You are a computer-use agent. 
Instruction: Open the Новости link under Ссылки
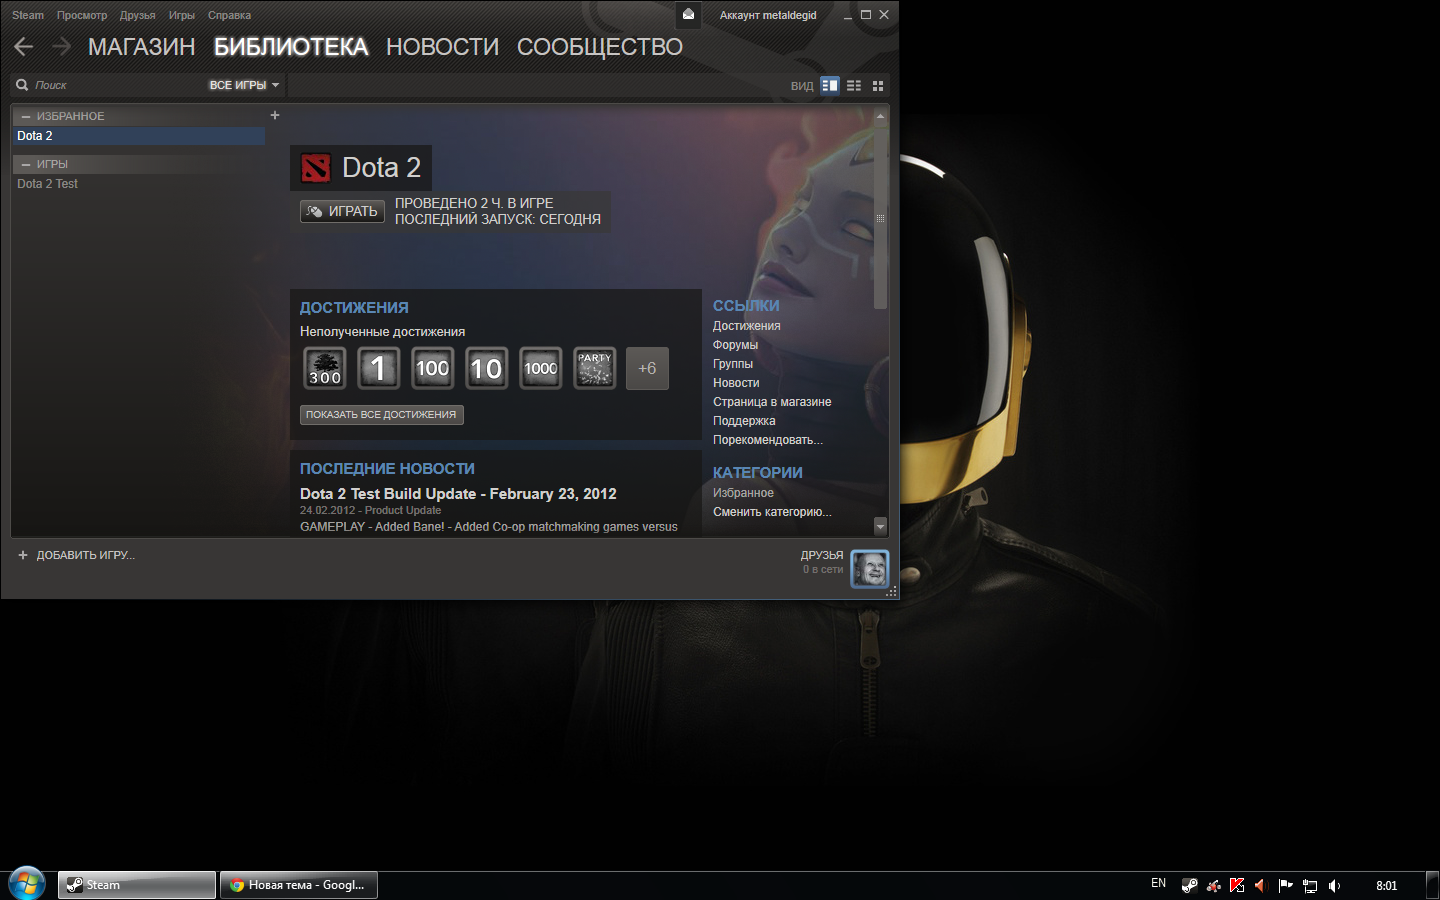(x=736, y=383)
